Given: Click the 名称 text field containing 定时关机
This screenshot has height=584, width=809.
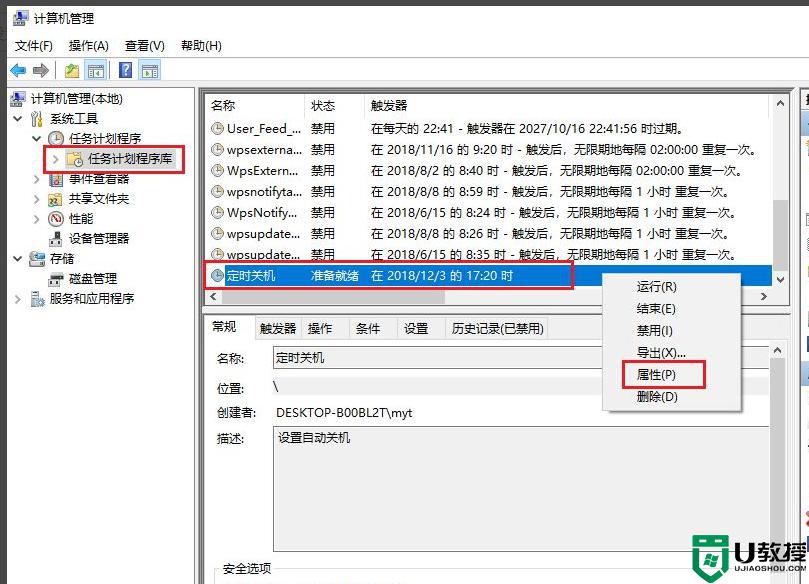Looking at the screenshot, I should click(520, 357).
